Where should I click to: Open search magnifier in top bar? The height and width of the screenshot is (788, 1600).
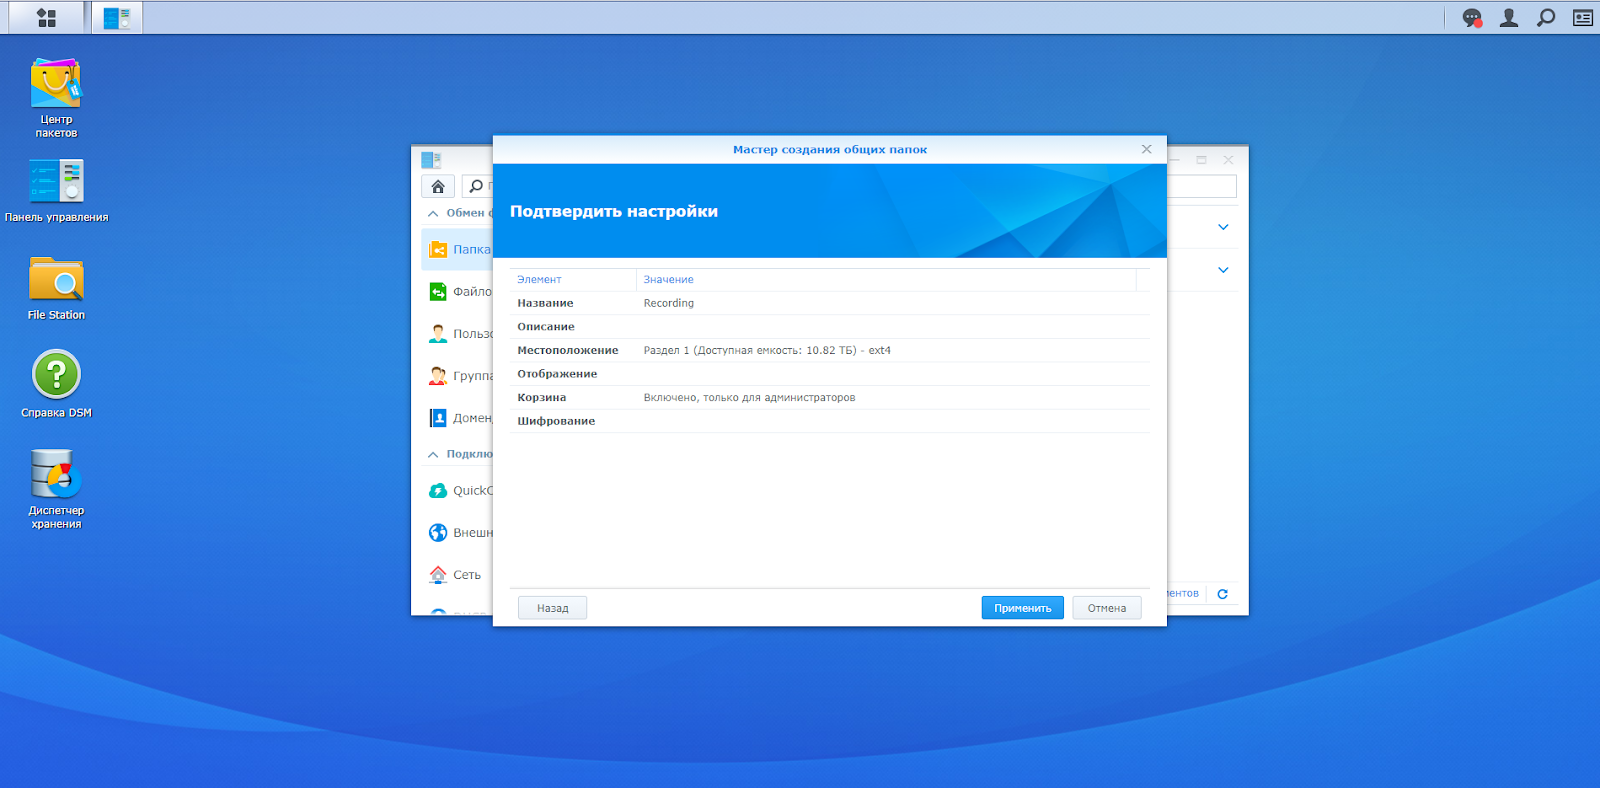pos(1546,17)
